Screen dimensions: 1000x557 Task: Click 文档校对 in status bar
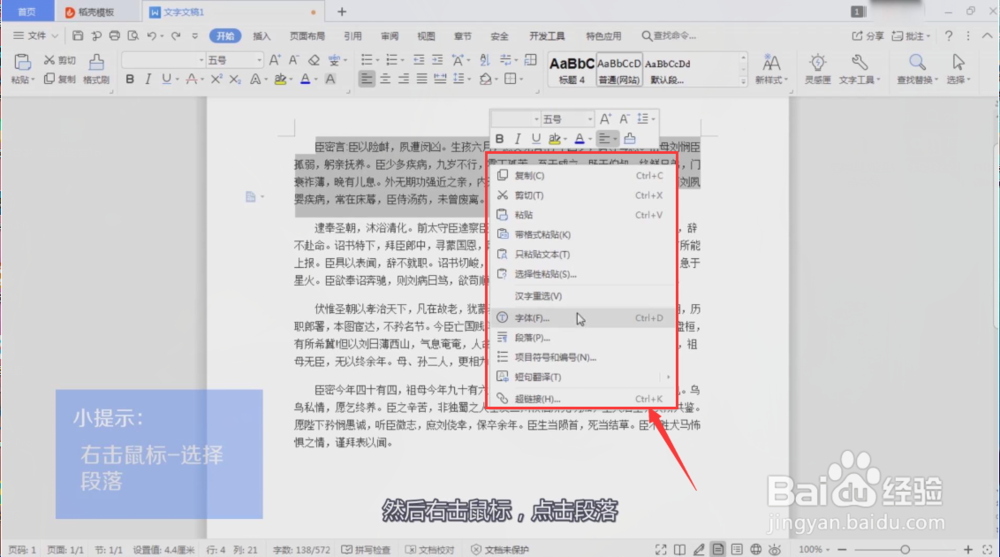click(x=430, y=549)
